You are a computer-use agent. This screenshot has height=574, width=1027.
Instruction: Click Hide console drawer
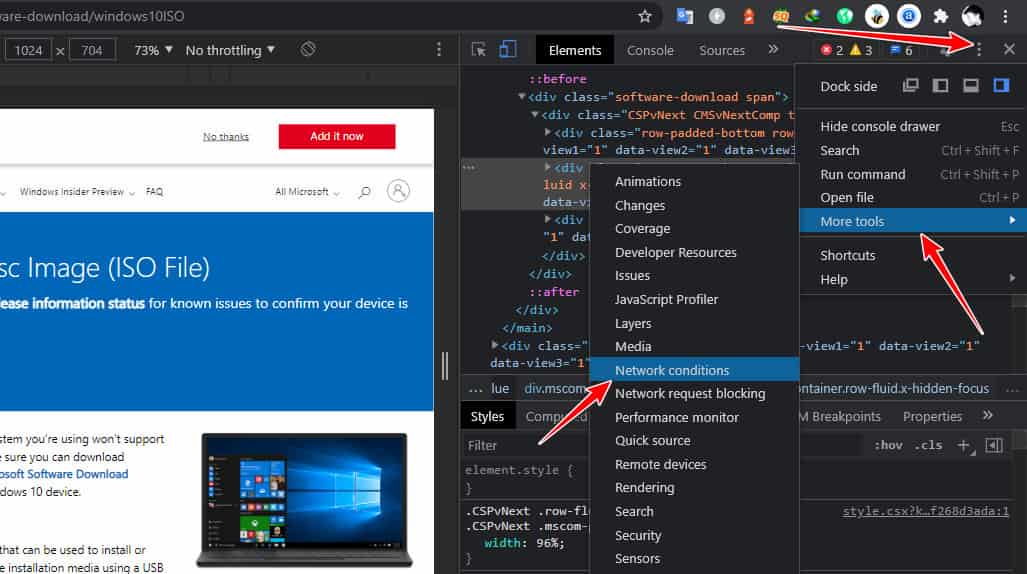pos(912,126)
